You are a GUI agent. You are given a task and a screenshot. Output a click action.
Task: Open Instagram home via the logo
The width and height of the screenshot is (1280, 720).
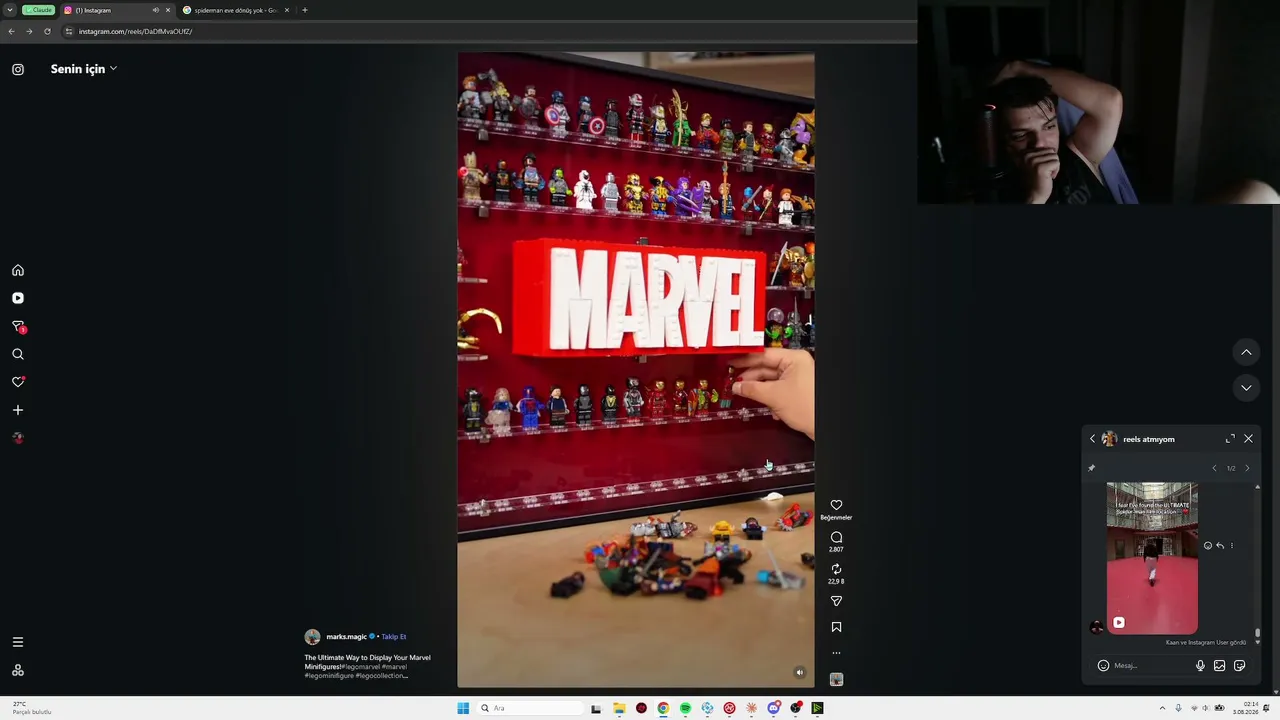coord(18,69)
